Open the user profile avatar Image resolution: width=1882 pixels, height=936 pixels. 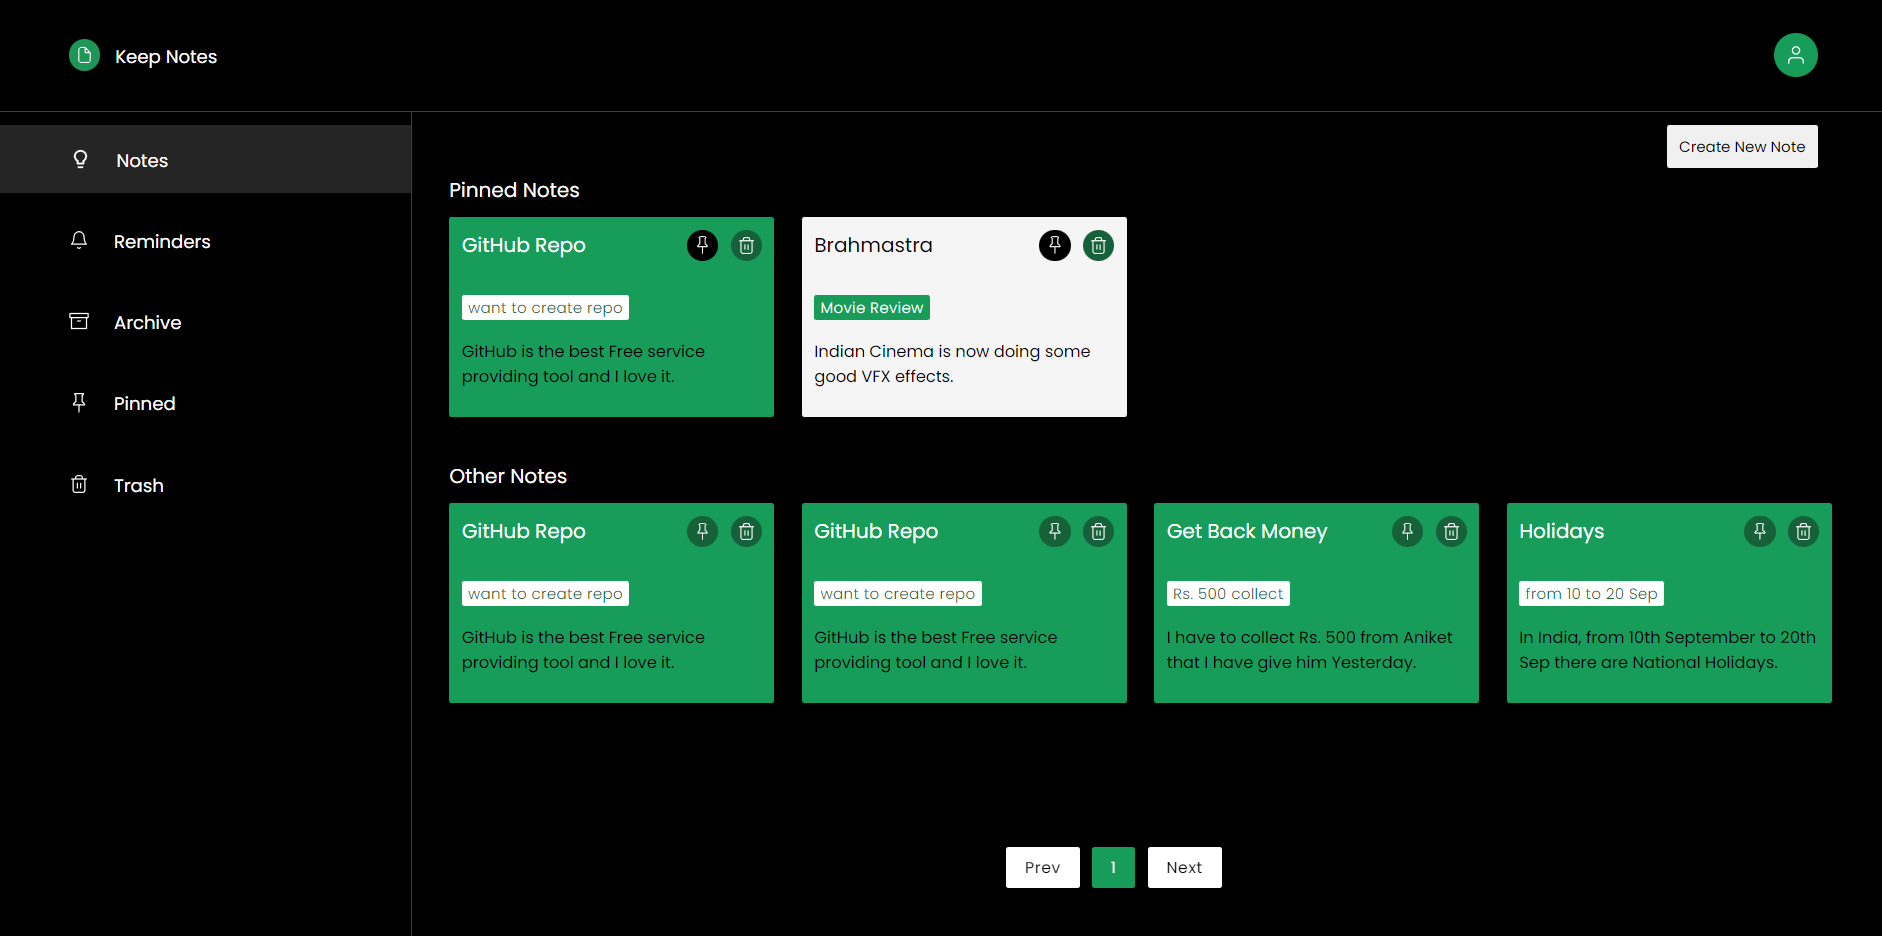(x=1795, y=55)
